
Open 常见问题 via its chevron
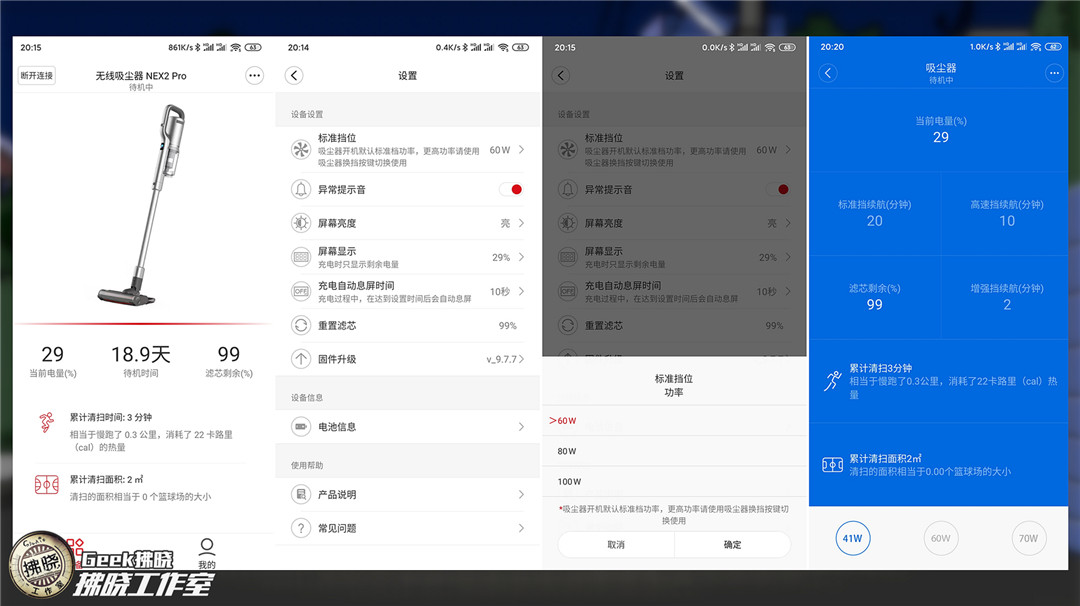tap(521, 528)
